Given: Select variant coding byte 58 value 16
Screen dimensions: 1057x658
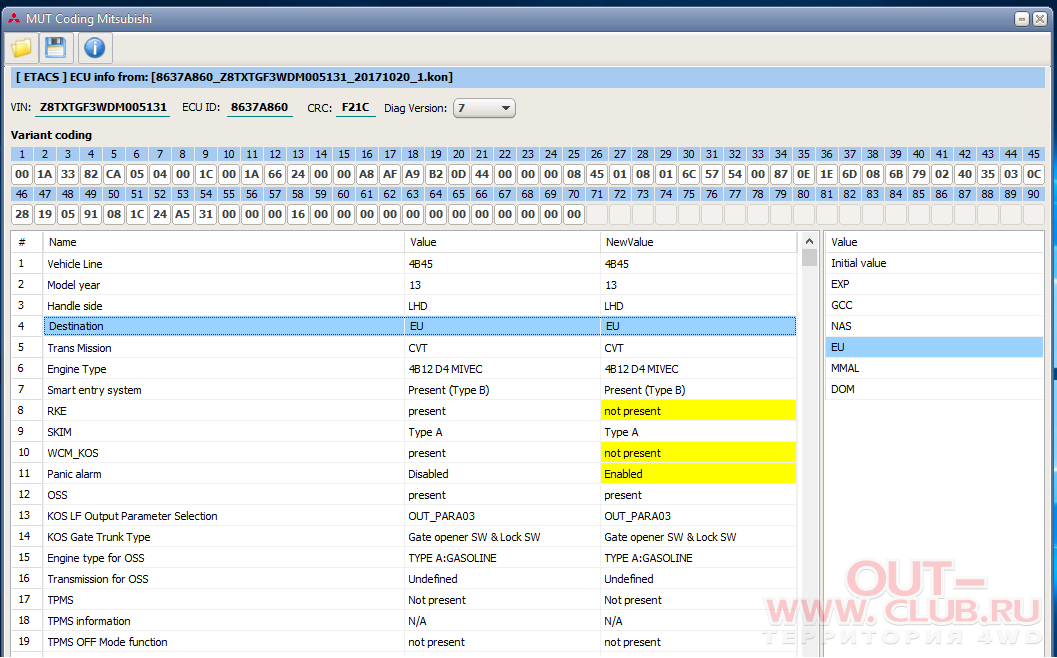Looking at the screenshot, I should [x=298, y=214].
